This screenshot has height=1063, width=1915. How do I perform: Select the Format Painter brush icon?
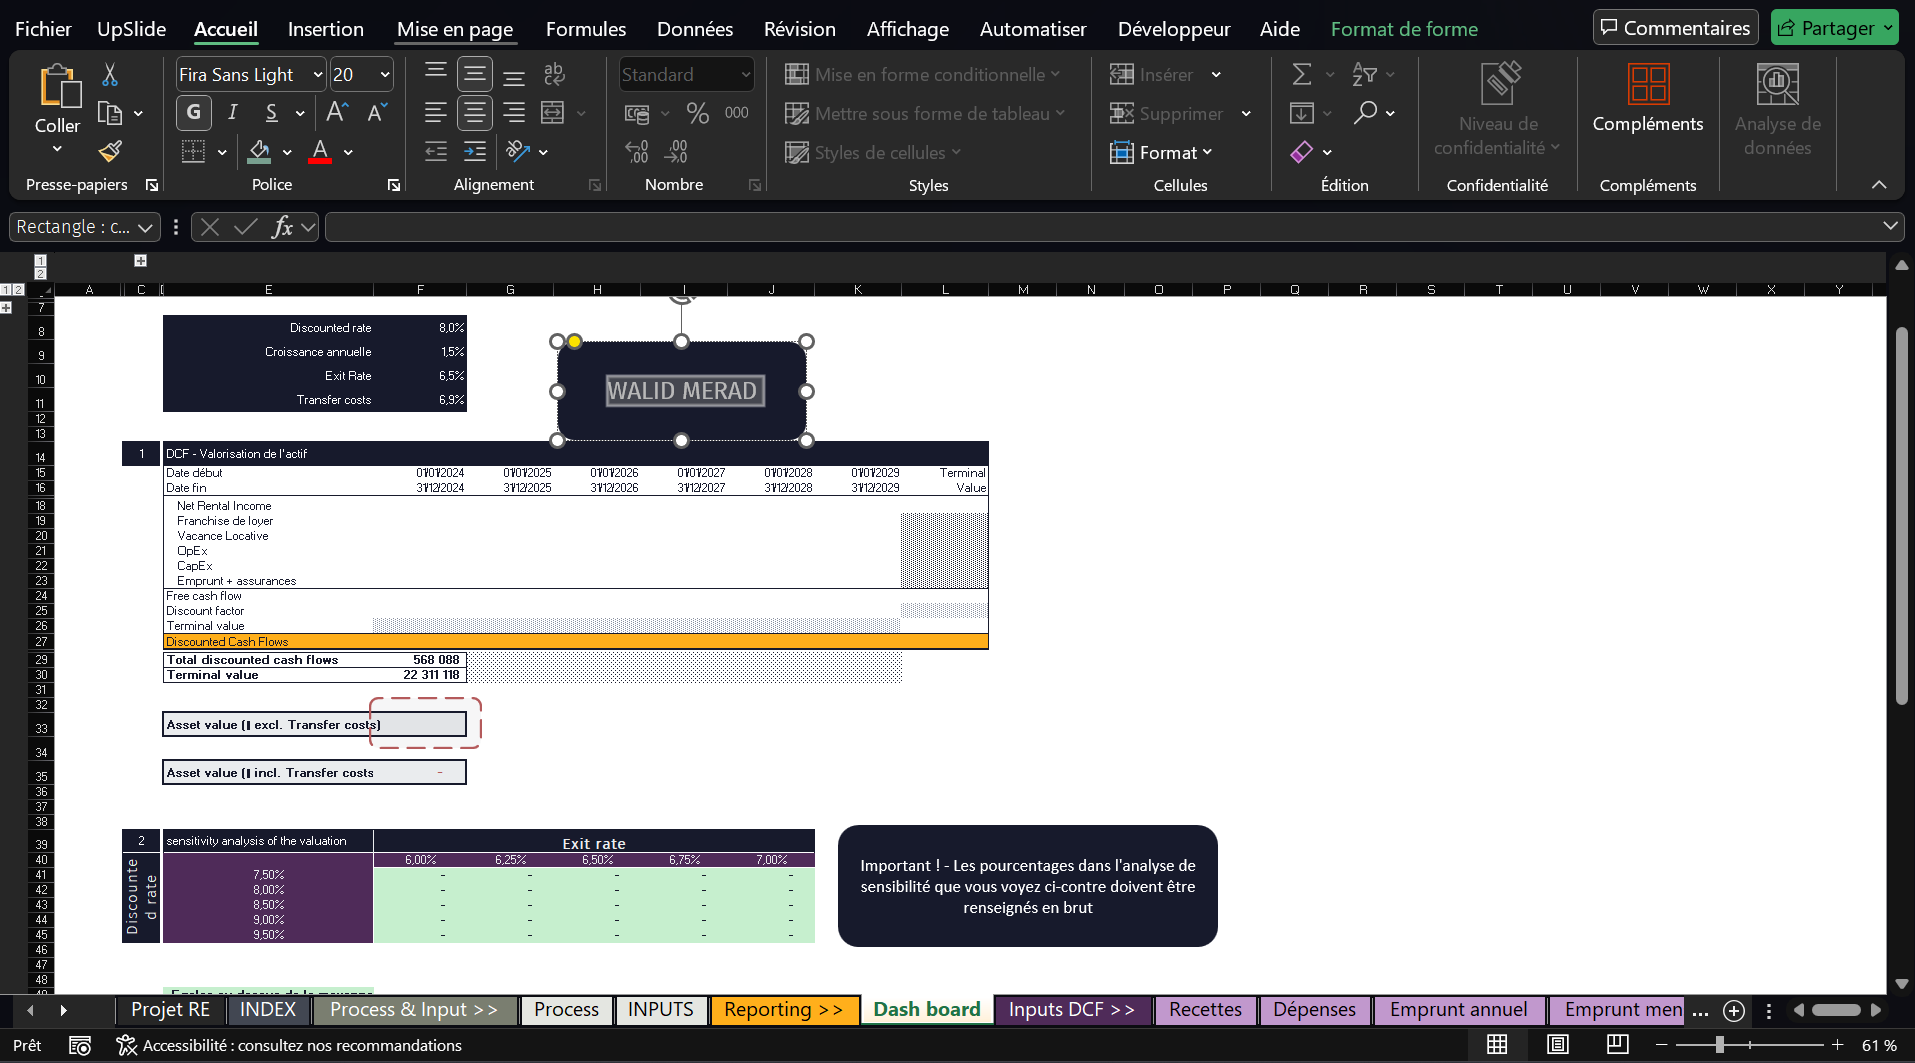click(x=110, y=152)
